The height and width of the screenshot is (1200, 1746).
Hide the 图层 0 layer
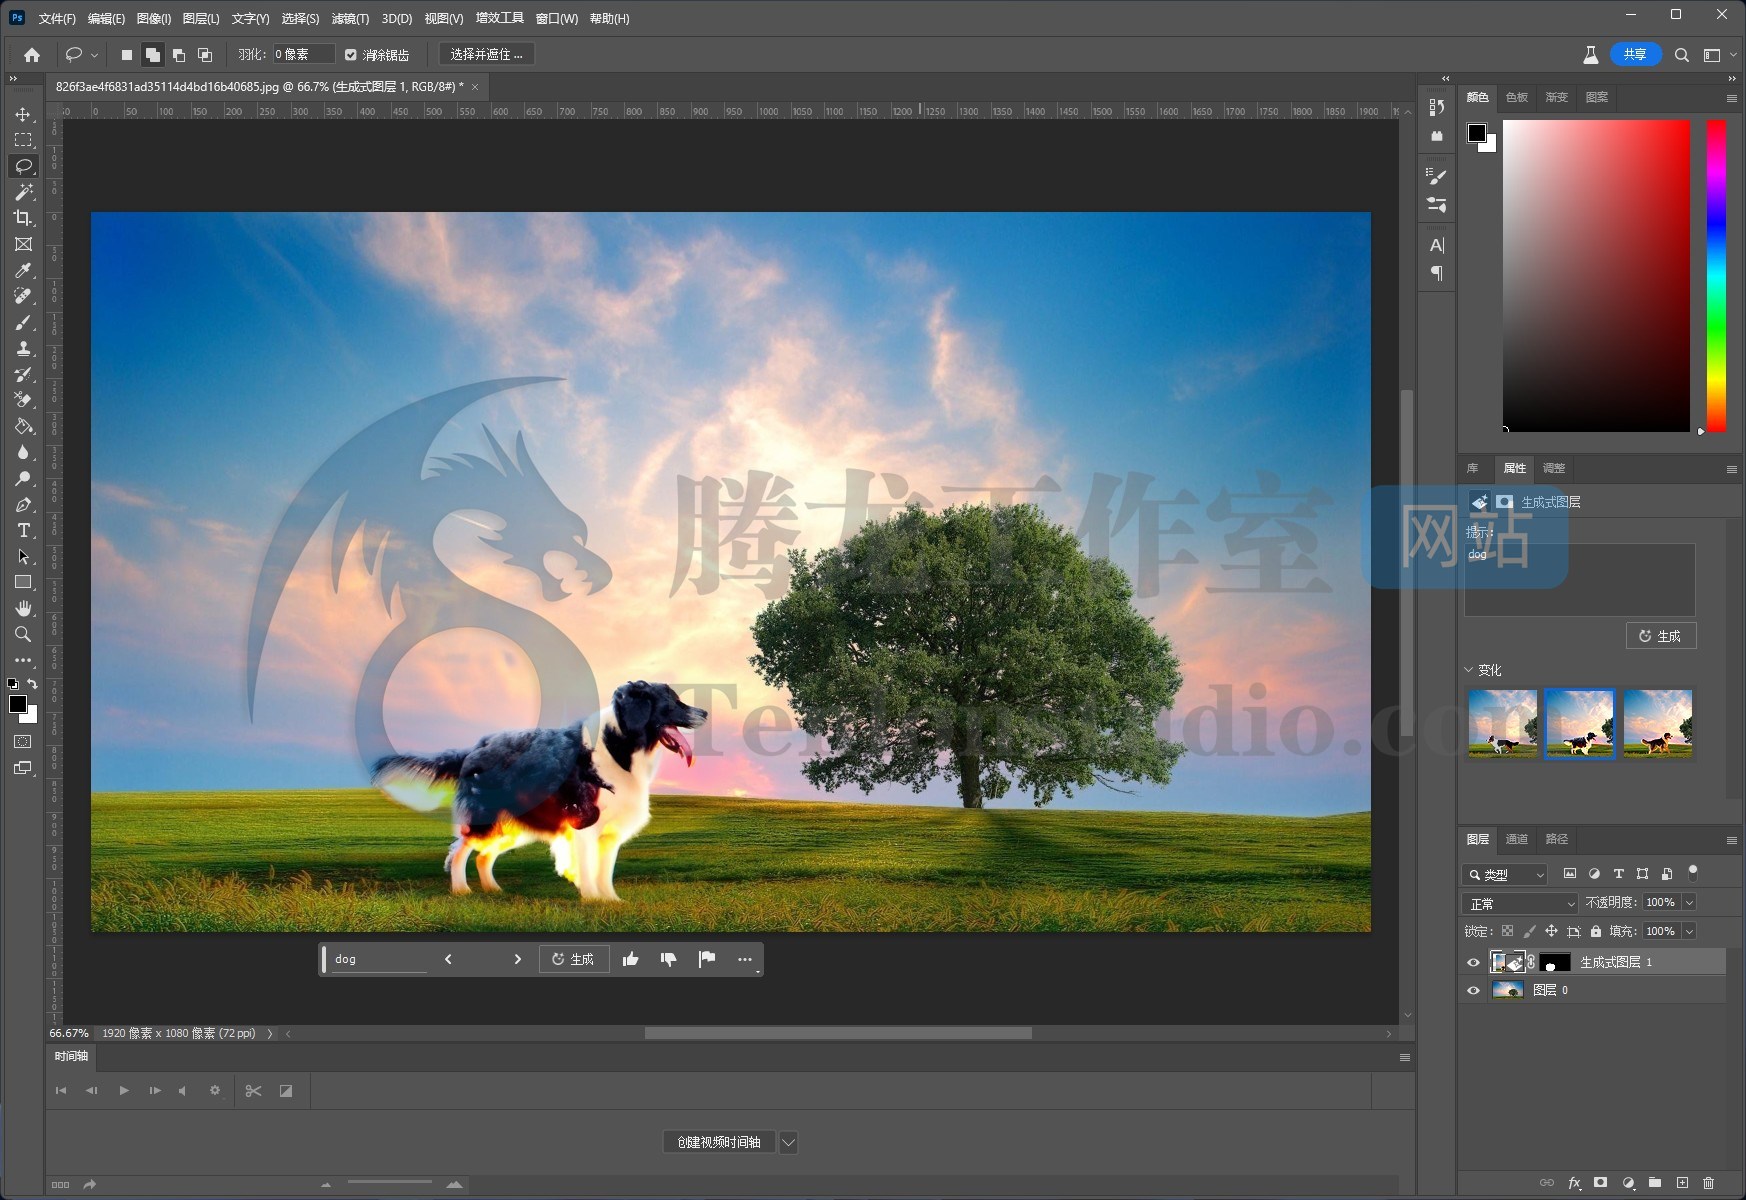pyautogui.click(x=1473, y=990)
